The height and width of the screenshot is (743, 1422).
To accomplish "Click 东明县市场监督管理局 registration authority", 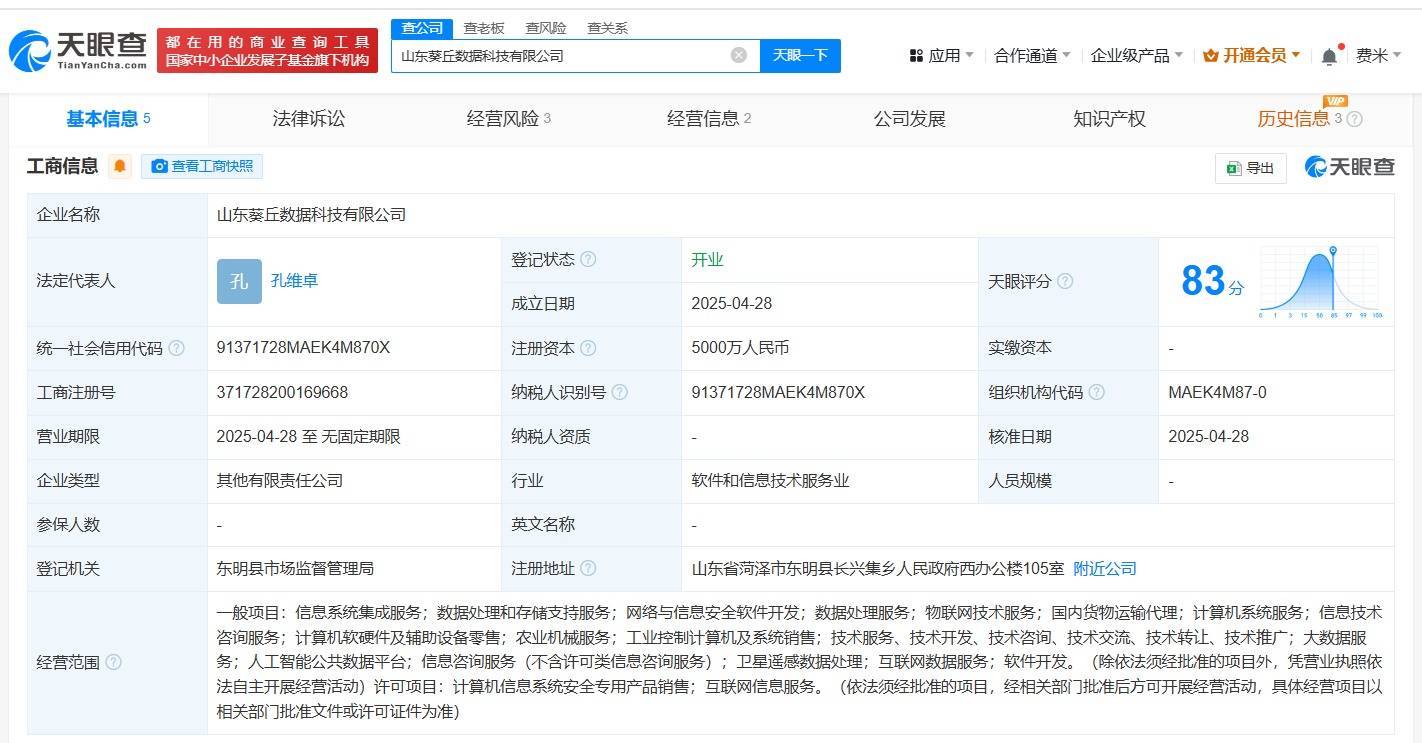I will pos(295,568).
